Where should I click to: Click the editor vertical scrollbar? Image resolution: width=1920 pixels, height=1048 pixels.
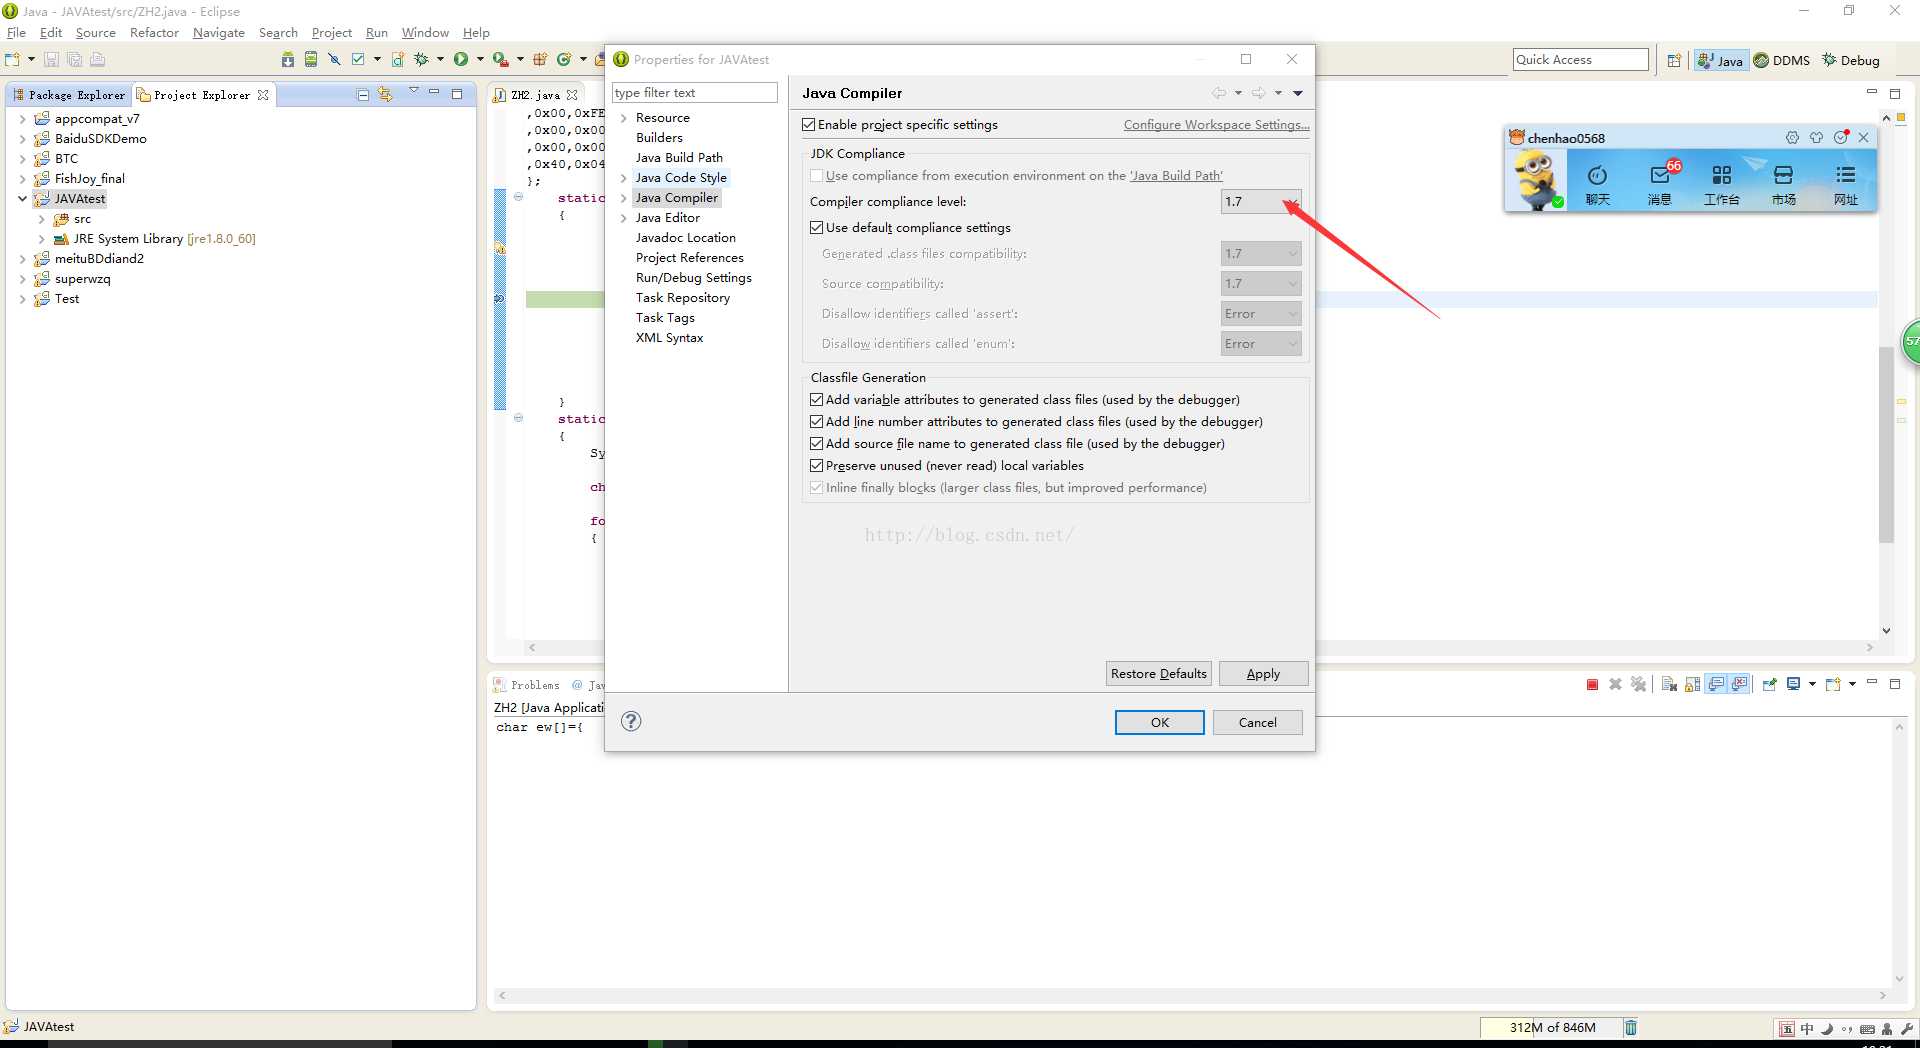1887,445
